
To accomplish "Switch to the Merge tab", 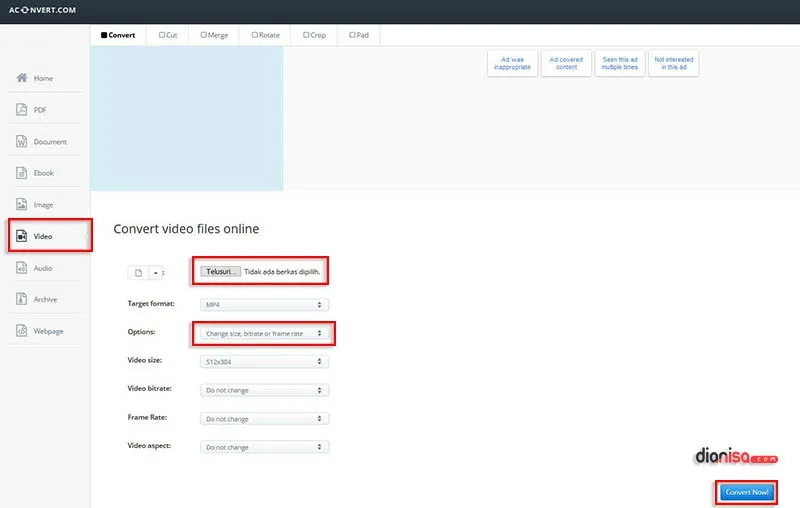I will (x=214, y=35).
